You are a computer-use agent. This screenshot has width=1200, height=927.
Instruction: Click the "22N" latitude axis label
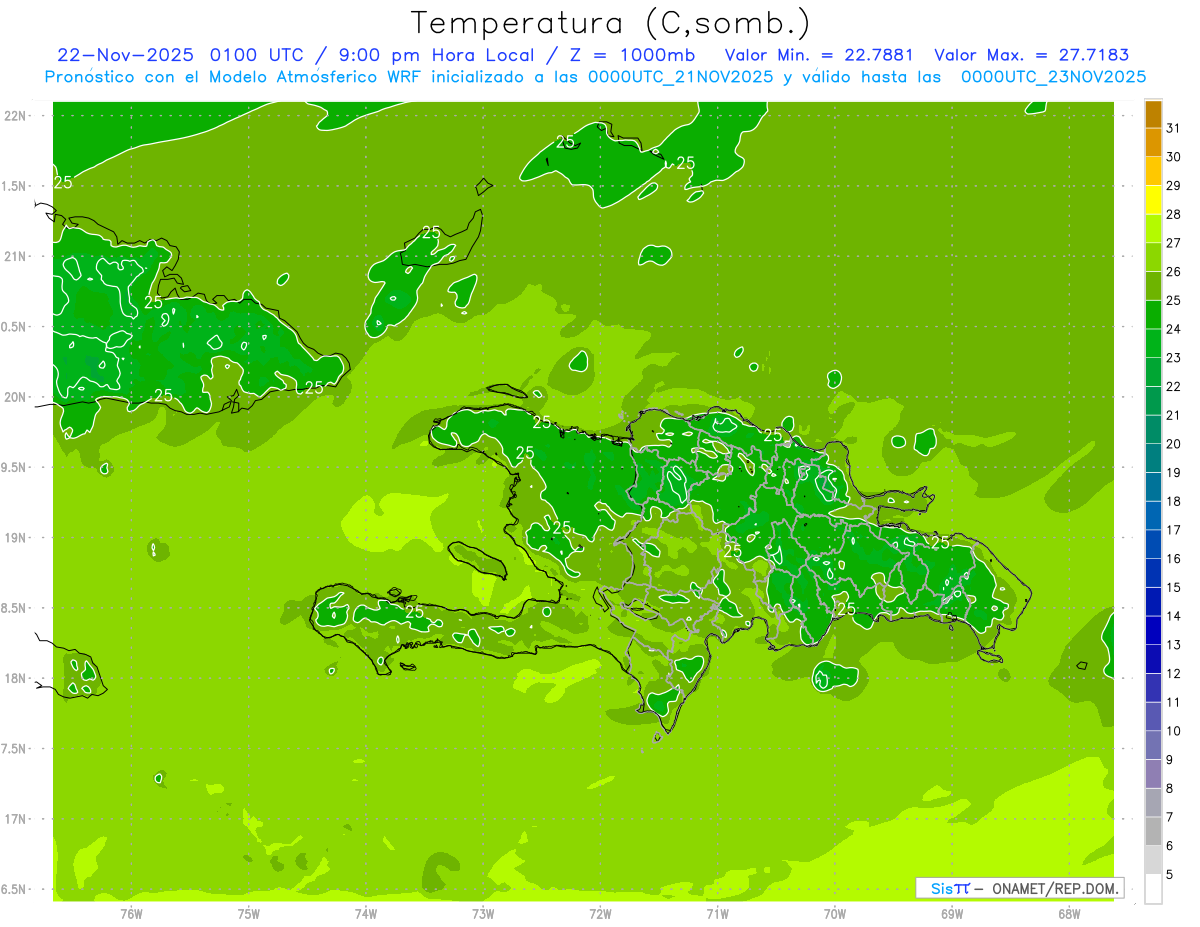tap(17, 115)
